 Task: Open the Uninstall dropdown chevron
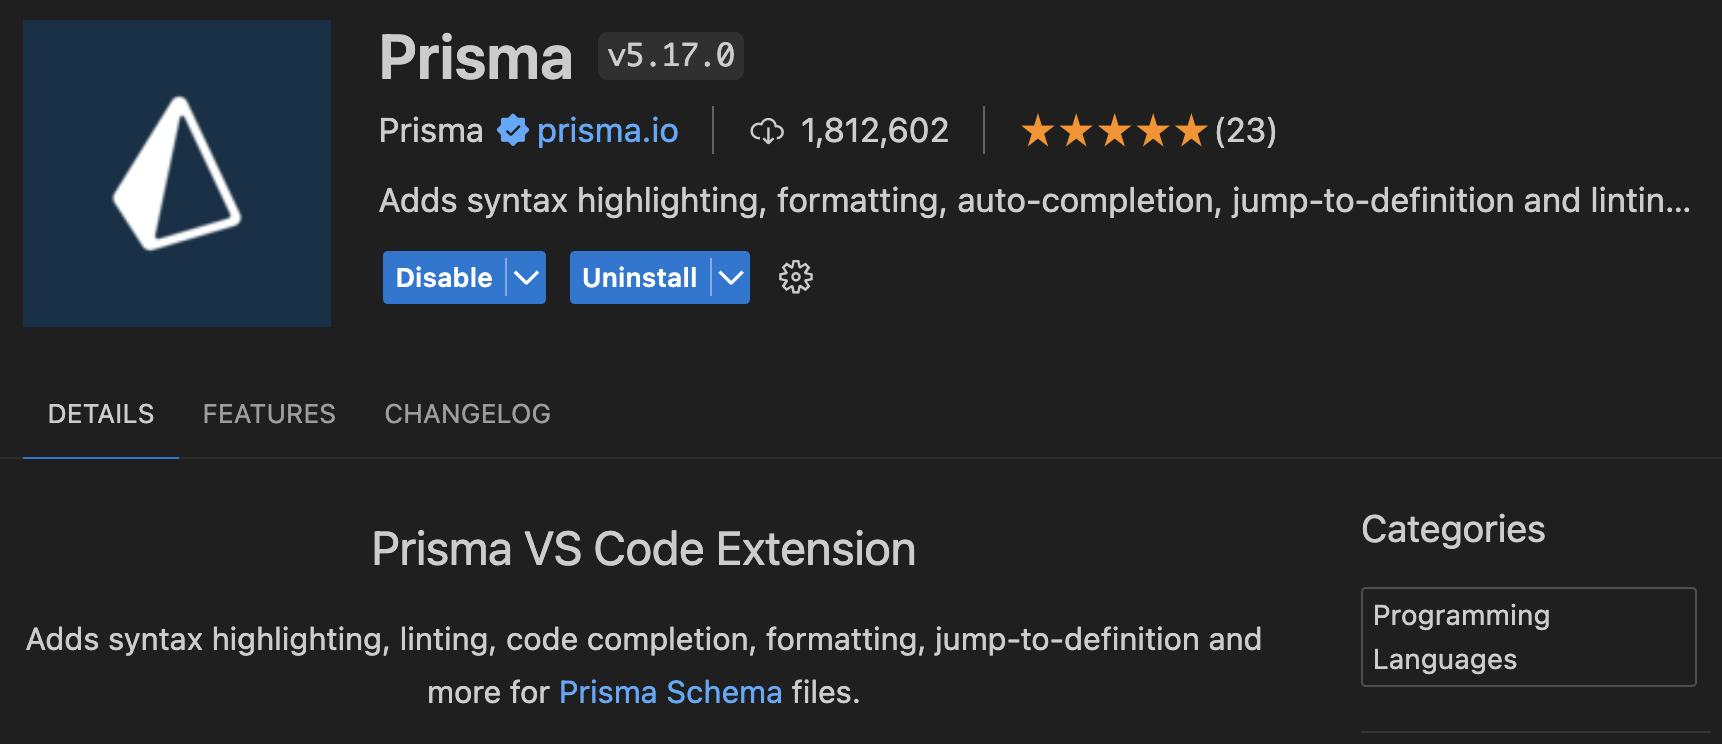pyautogui.click(x=729, y=277)
